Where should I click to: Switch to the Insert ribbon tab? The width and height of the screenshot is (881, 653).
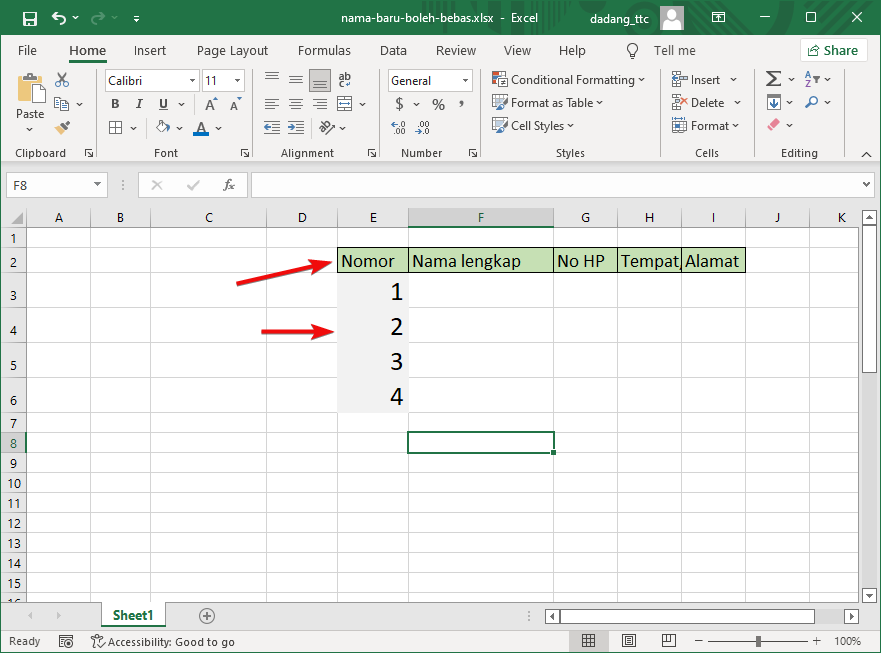(150, 51)
